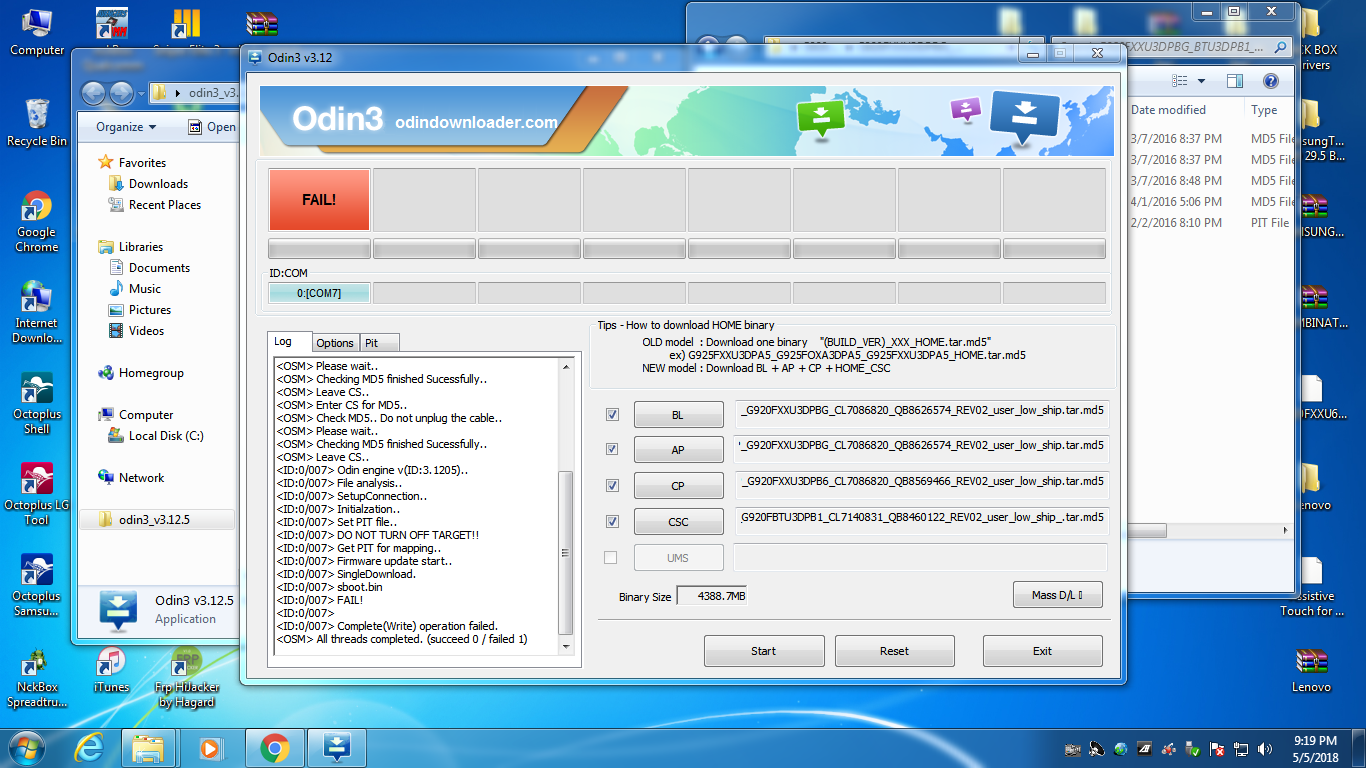The image size is (1366, 768).
Task: Enable the UMS checkbox
Action: 611,557
